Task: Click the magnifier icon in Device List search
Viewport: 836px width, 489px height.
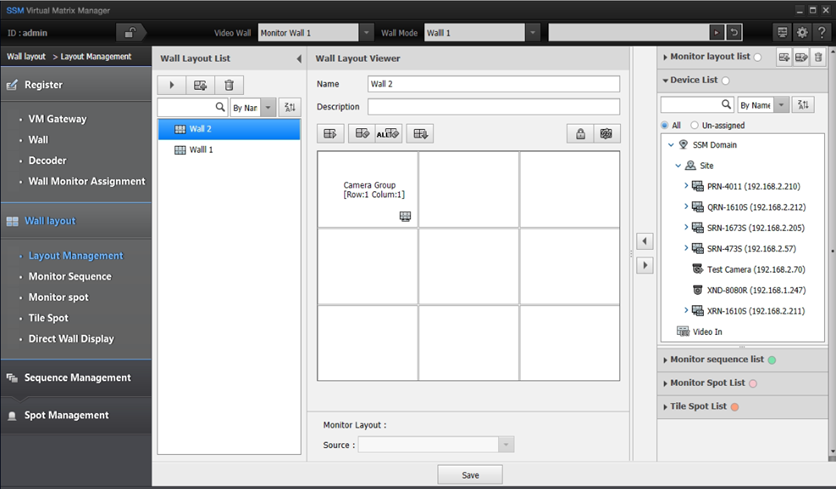Action: coord(726,105)
